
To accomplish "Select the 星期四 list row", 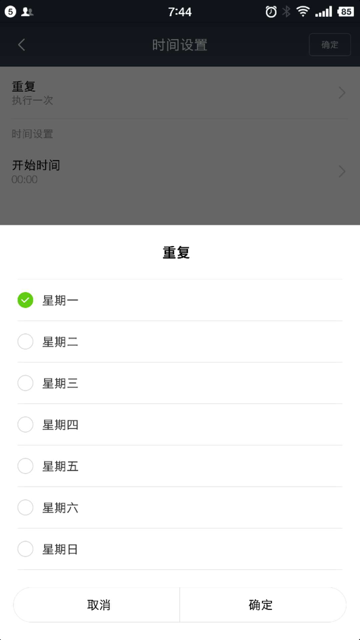I will 180,424.
